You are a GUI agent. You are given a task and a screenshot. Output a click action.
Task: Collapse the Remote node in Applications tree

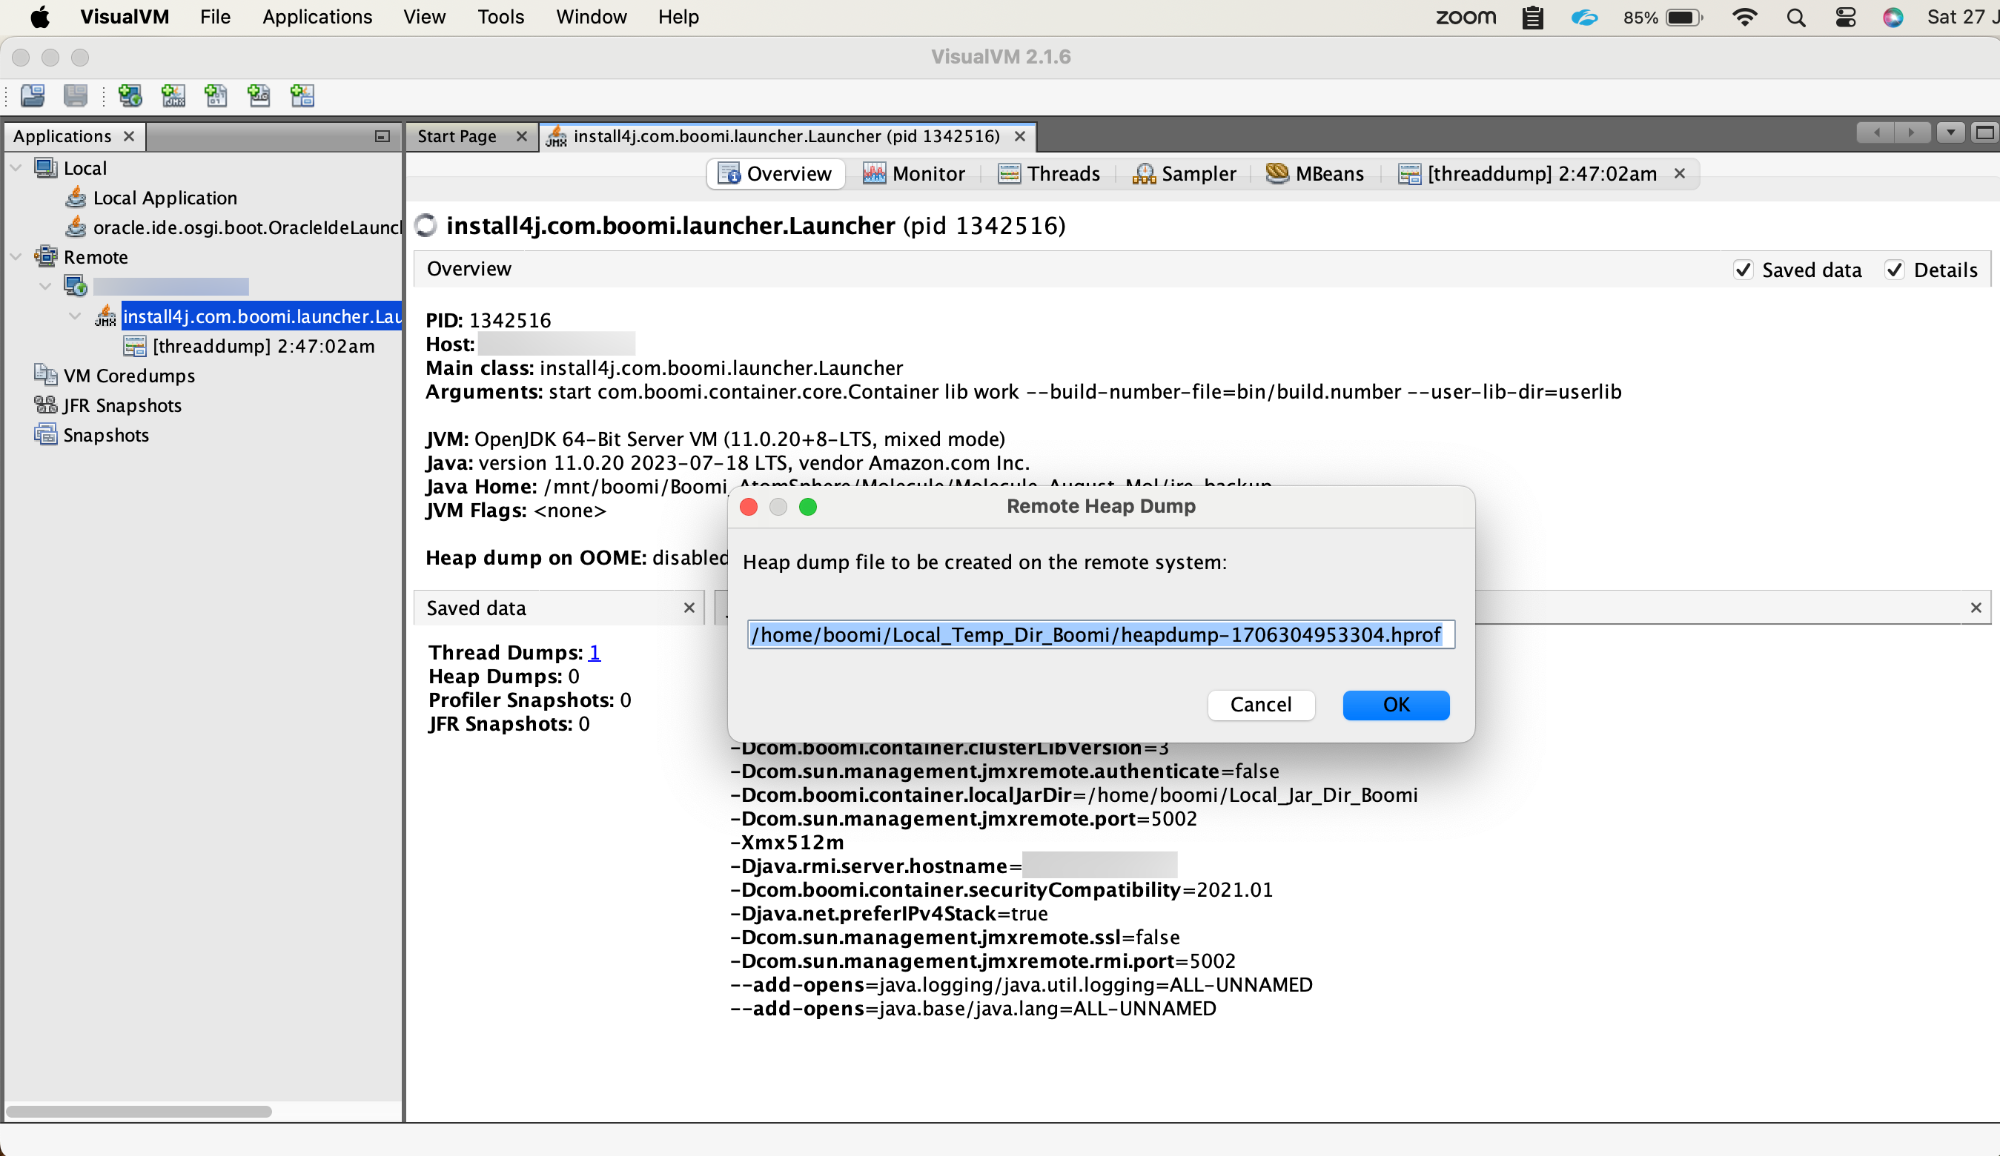(15, 257)
